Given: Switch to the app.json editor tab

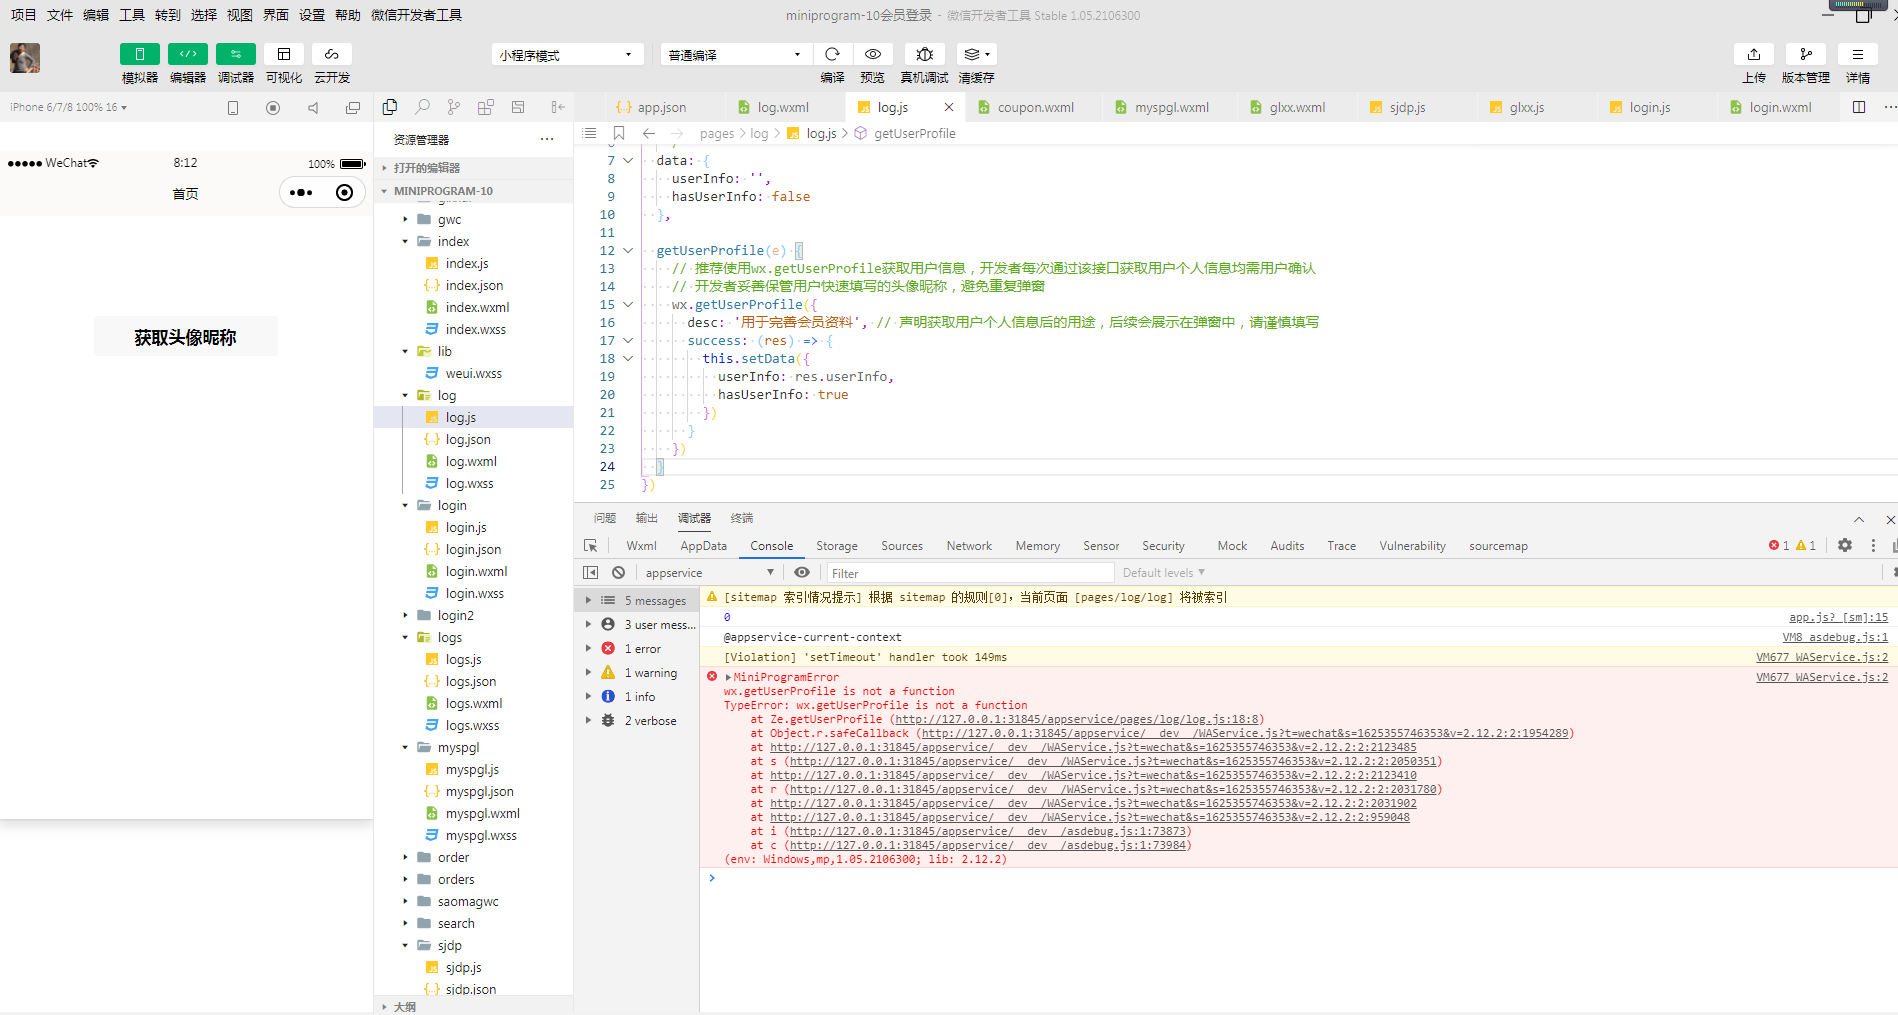Looking at the screenshot, I should click(660, 107).
